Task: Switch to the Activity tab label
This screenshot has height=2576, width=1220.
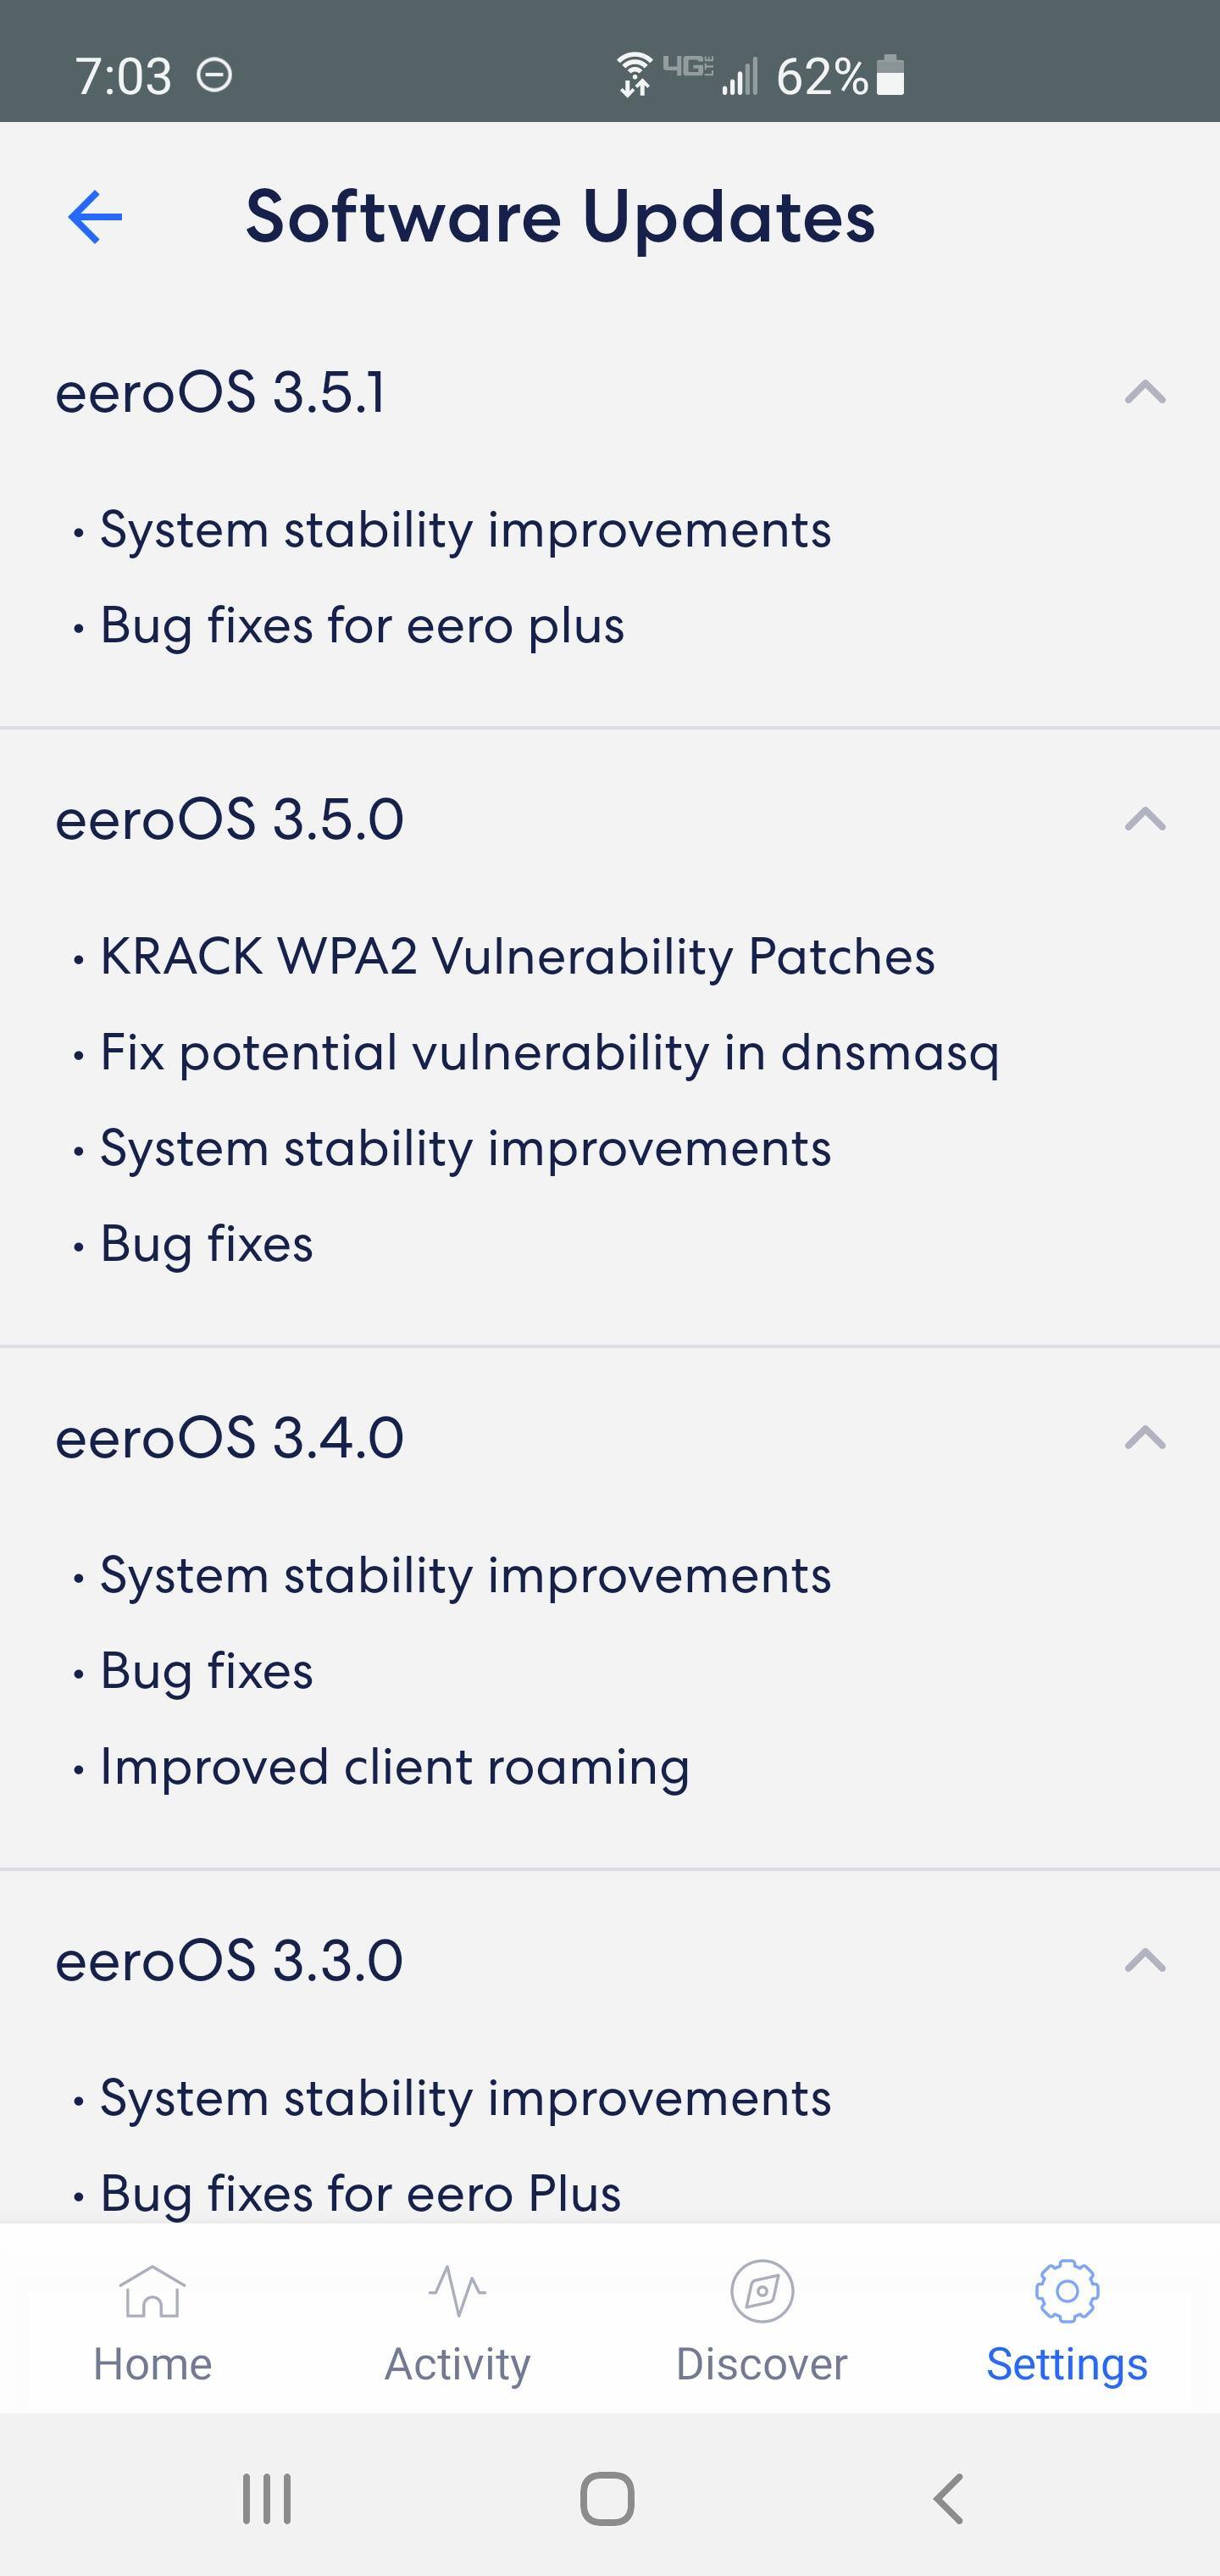Action: tap(457, 2365)
